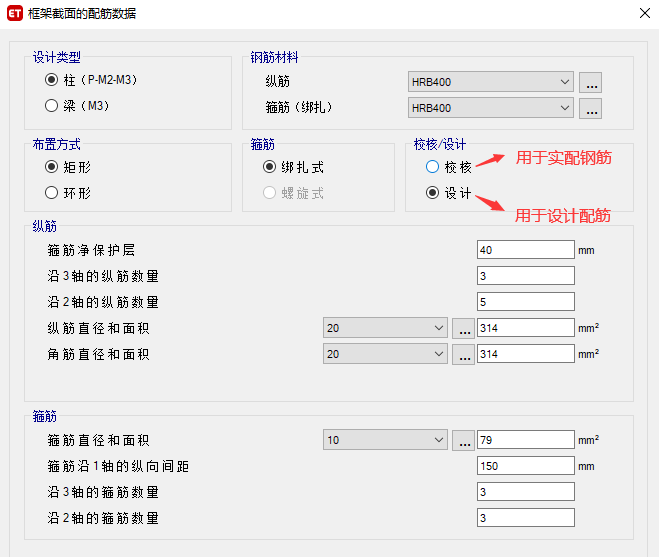The height and width of the screenshot is (557, 659).
Task: Select 绑扎式 stirrup option
Action: point(269,167)
